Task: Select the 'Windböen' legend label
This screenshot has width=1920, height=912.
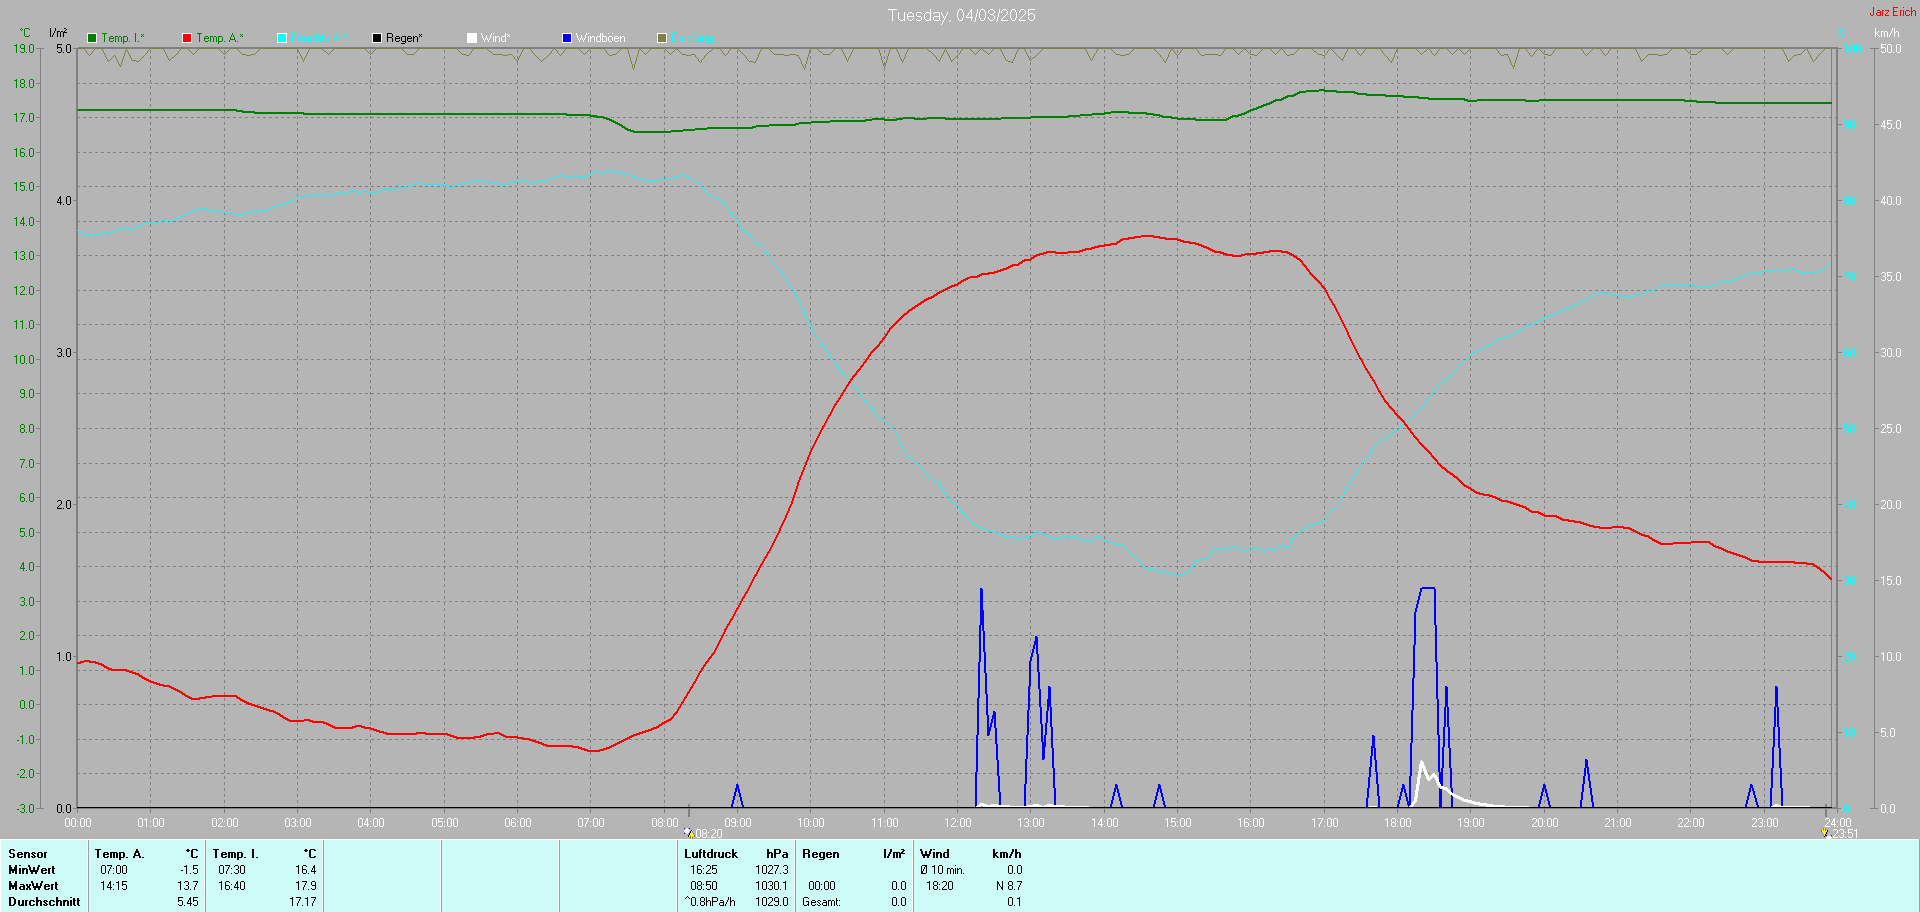Action: click(601, 38)
